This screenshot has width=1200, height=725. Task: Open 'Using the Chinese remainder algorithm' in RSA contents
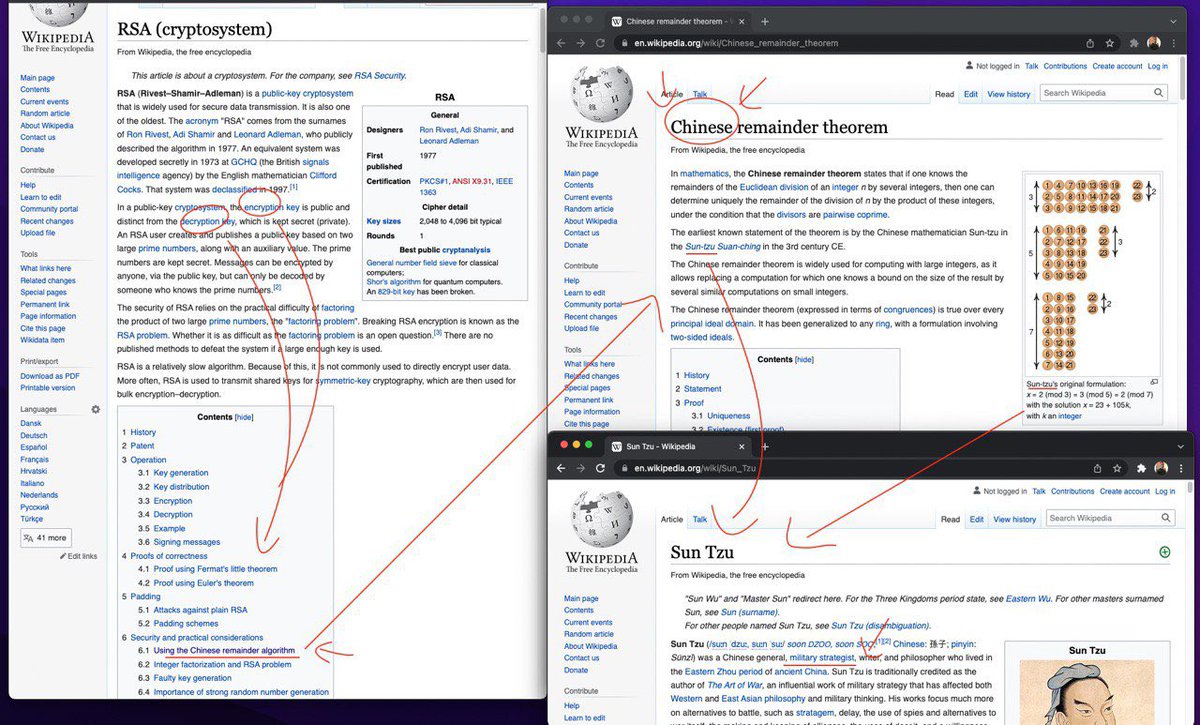click(x=224, y=650)
